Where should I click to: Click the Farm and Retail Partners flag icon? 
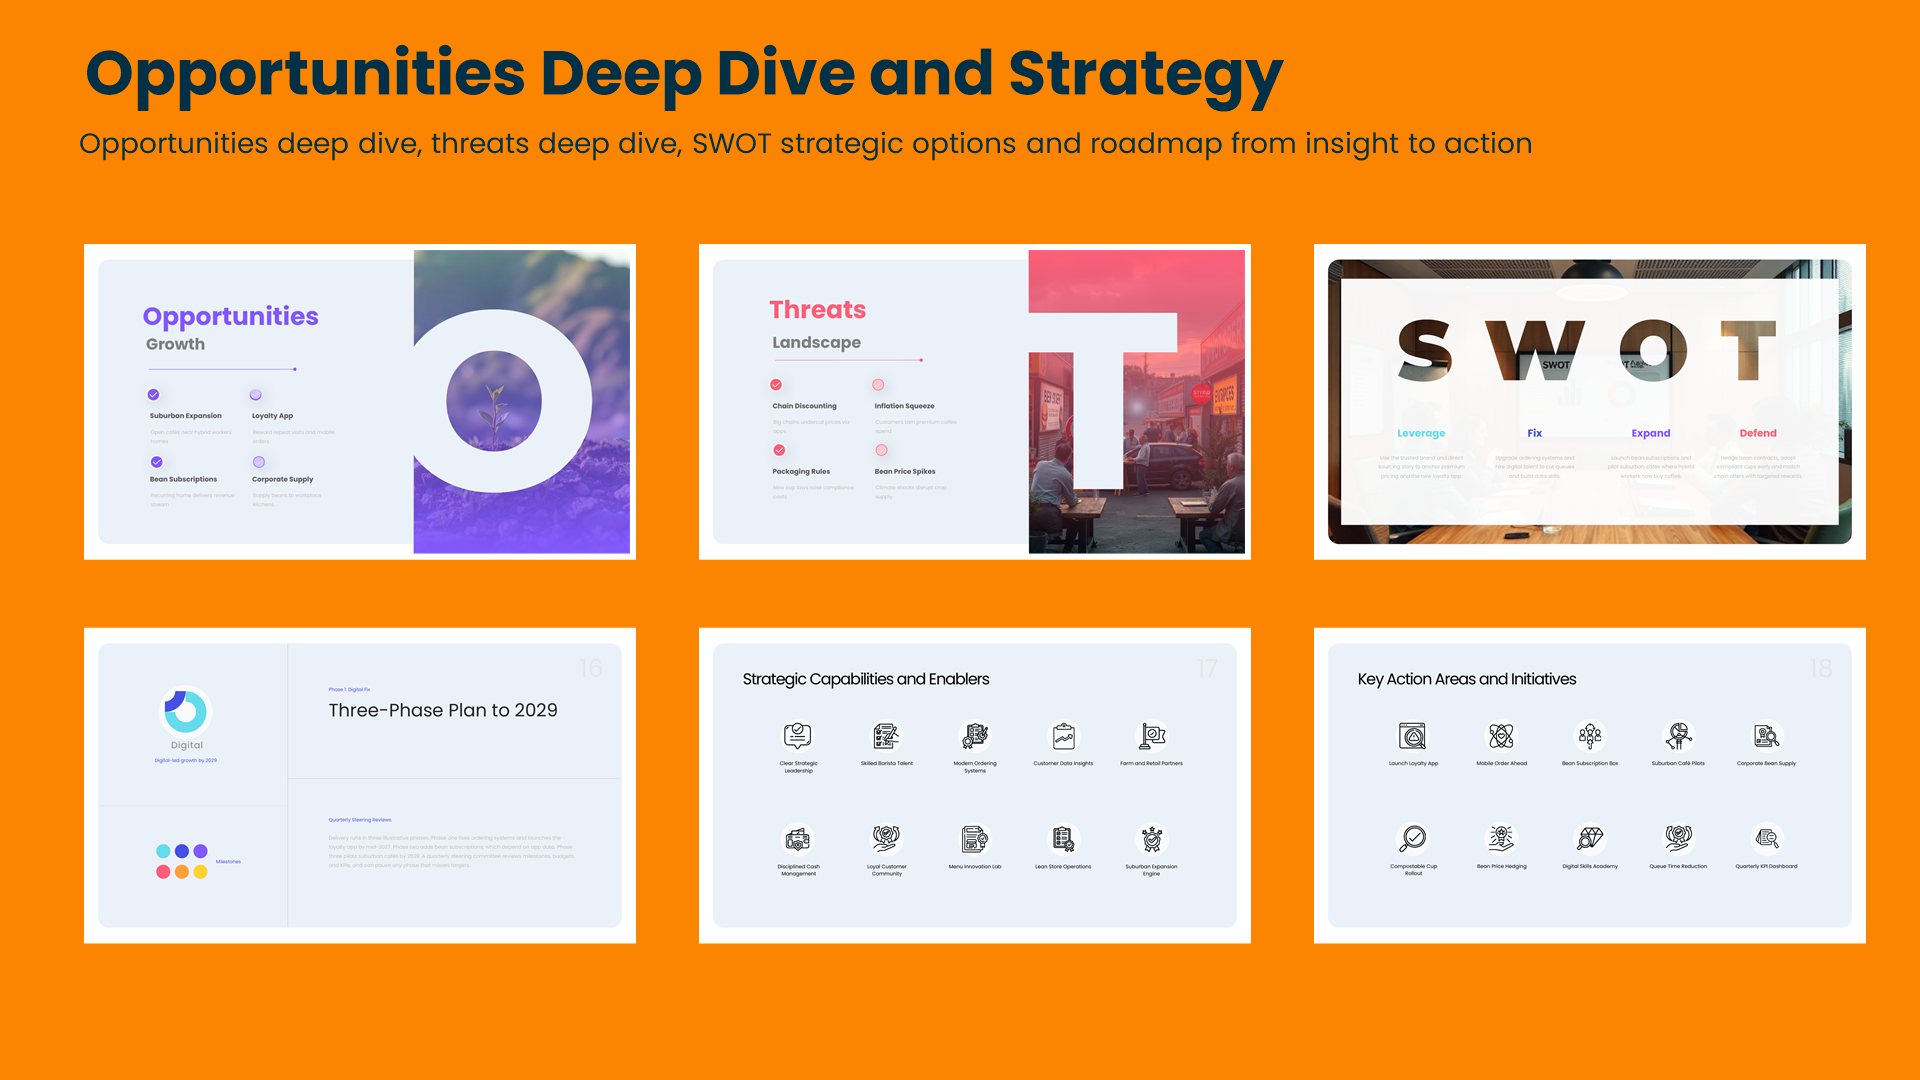click(1152, 736)
